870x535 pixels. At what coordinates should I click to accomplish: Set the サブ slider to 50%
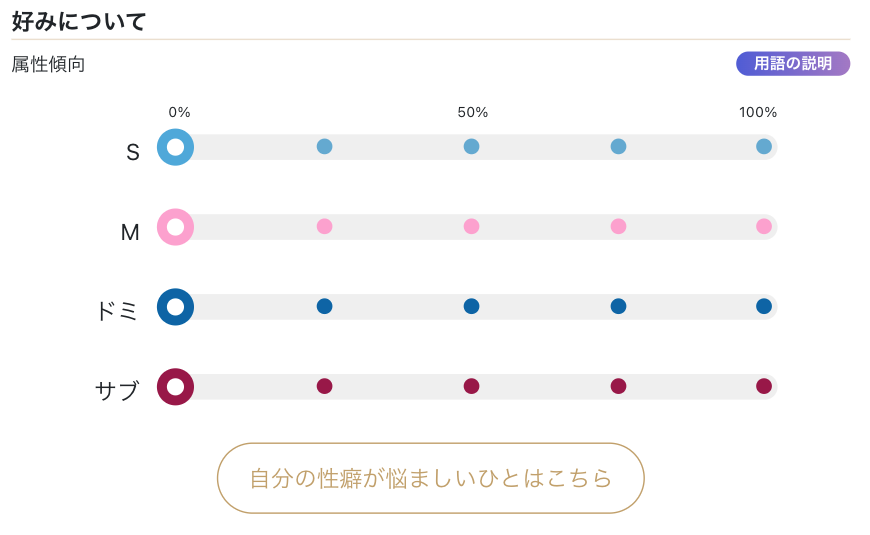[471, 386]
